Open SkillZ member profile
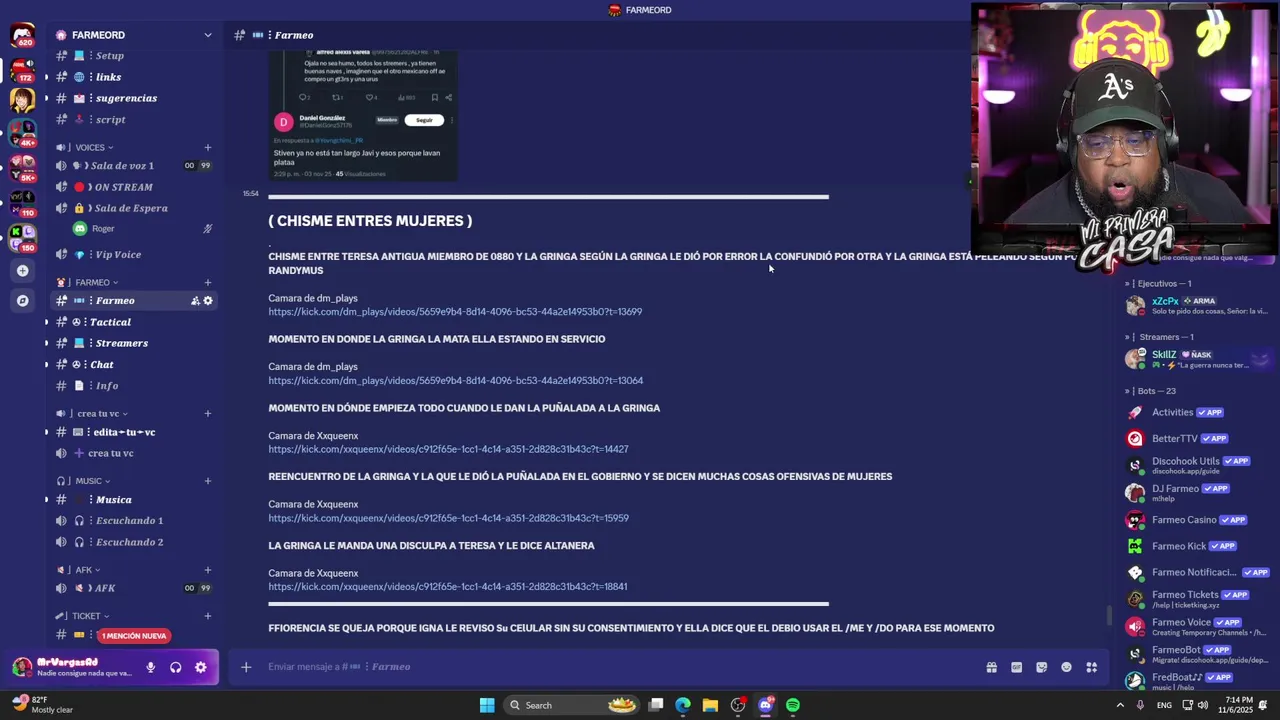This screenshot has height=720, width=1280. (x=1198, y=359)
